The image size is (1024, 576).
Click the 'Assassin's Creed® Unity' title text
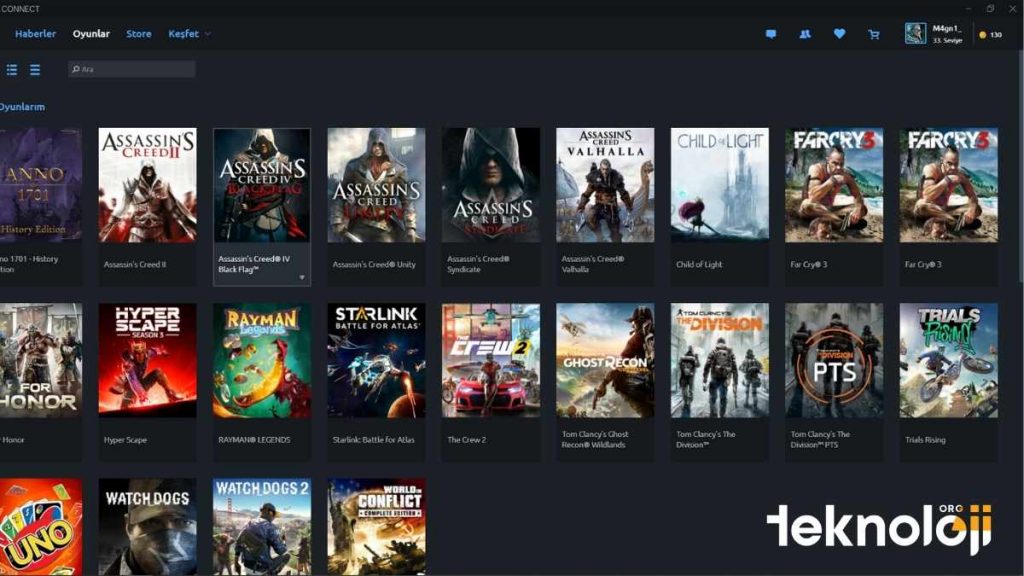click(374, 264)
